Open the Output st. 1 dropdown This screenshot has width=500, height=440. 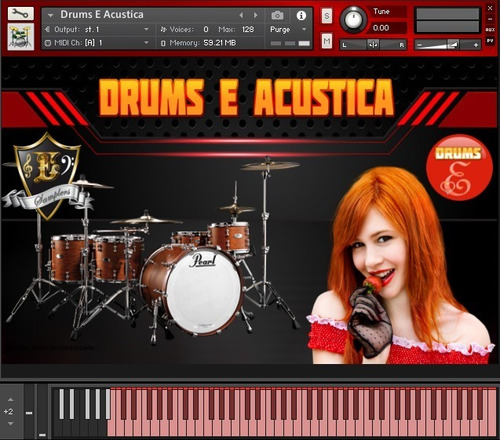[x=97, y=29]
